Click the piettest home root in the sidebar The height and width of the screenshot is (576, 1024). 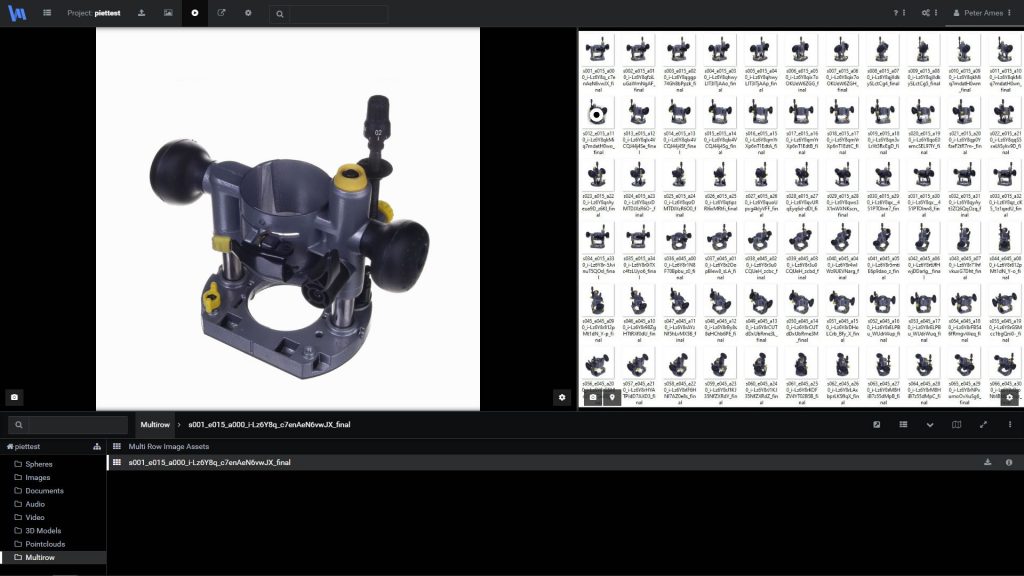24,447
